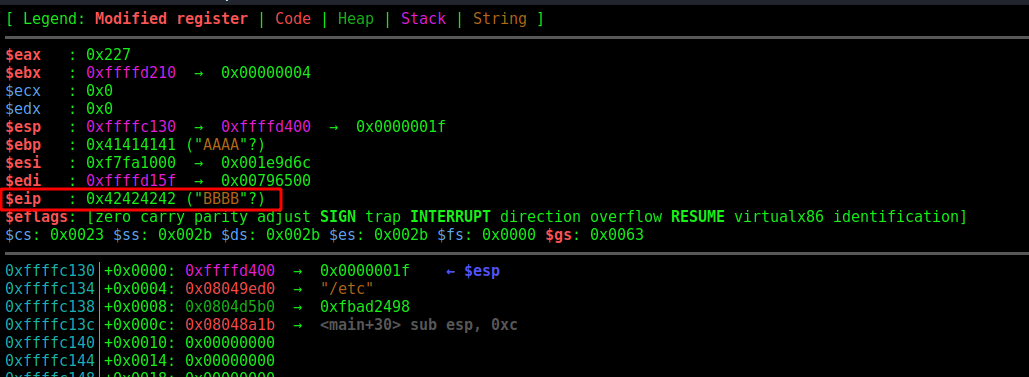Click the "Heap" legend label
This screenshot has width=1029, height=377.
pyautogui.click(x=356, y=18)
